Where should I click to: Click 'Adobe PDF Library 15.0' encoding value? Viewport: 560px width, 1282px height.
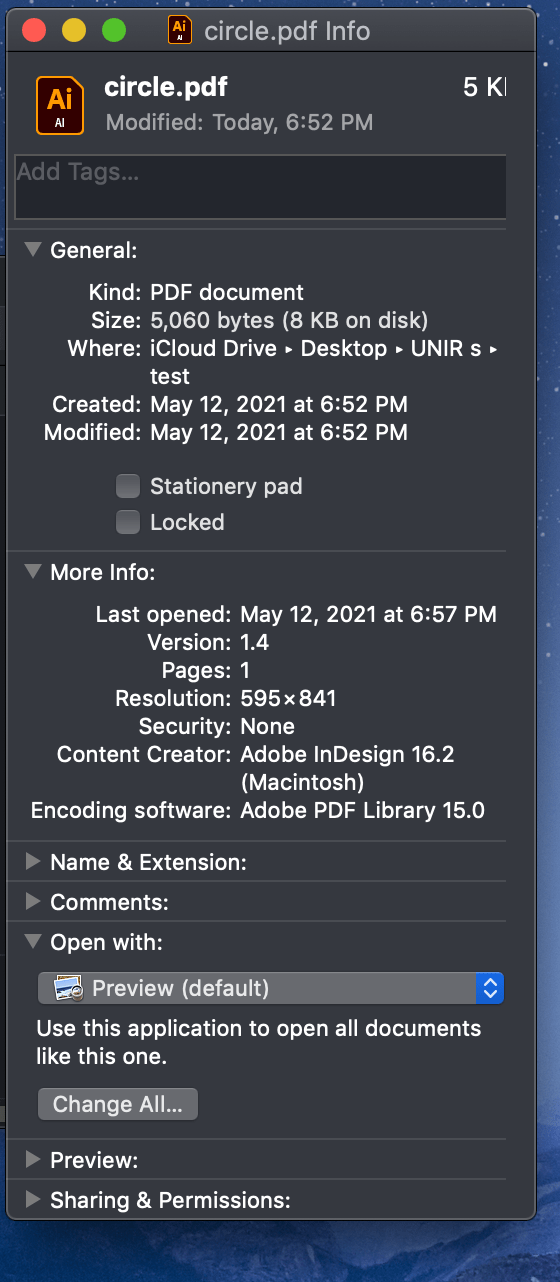click(363, 811)
